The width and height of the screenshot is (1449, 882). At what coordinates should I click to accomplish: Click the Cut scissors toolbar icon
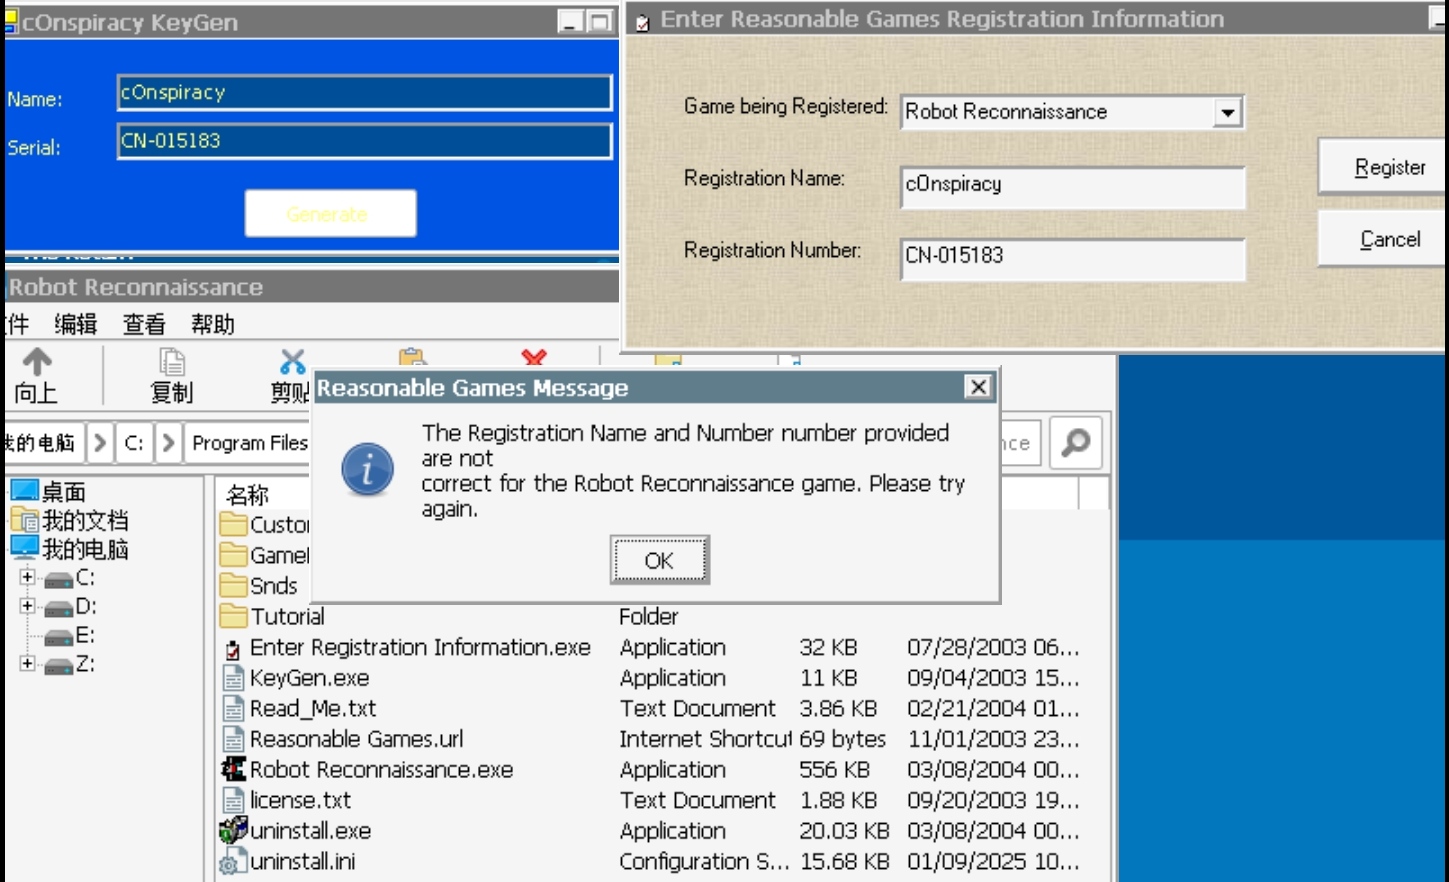click(x=293, y=361)
